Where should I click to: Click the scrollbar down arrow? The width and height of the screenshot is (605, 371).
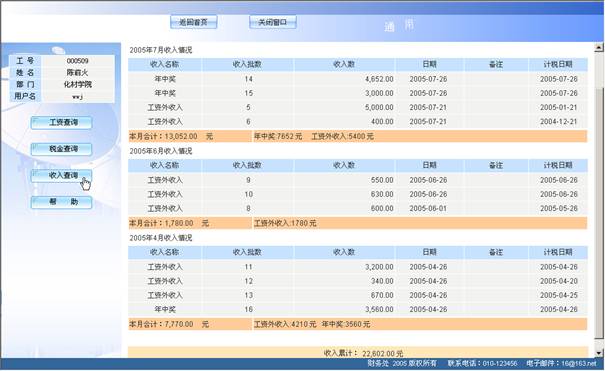(x=599, y=353)
